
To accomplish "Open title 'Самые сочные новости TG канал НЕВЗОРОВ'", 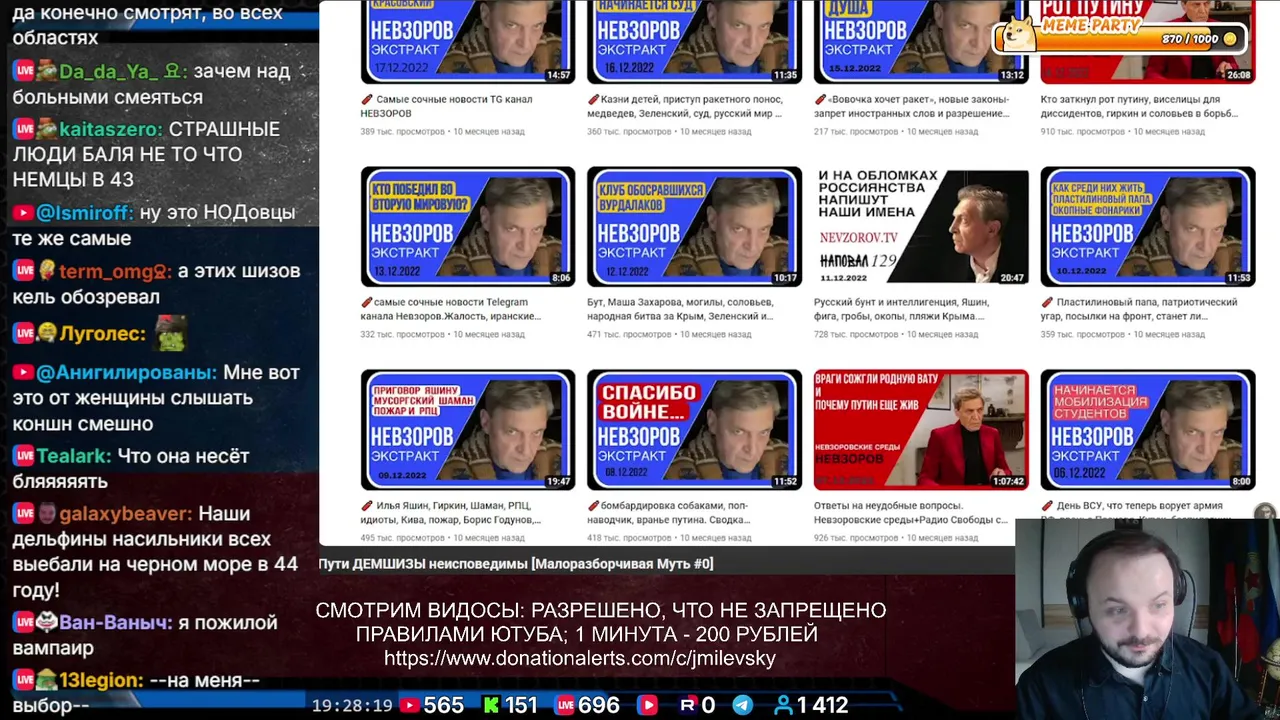I will click(x=447, y=106).
